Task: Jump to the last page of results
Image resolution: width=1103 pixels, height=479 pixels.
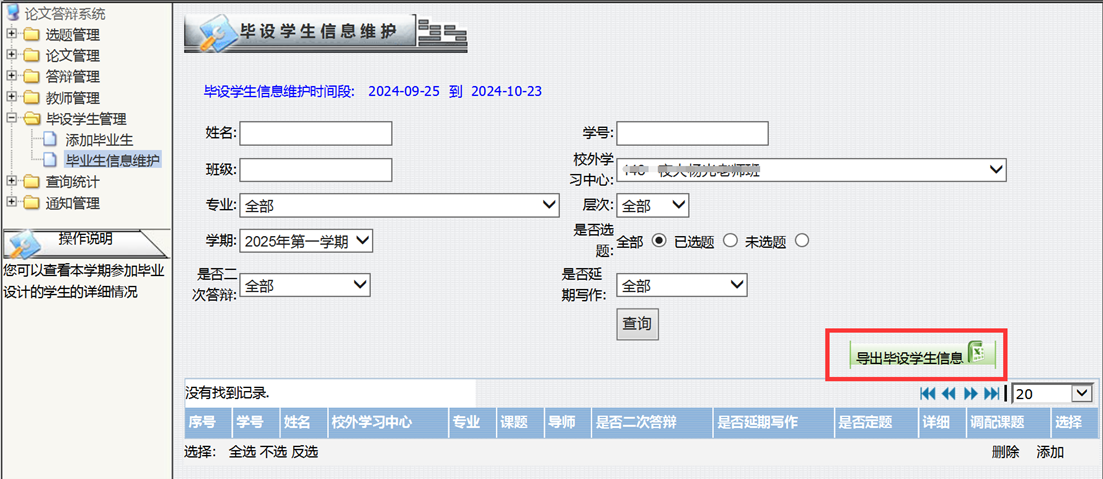Action: (x=991, y=394)
